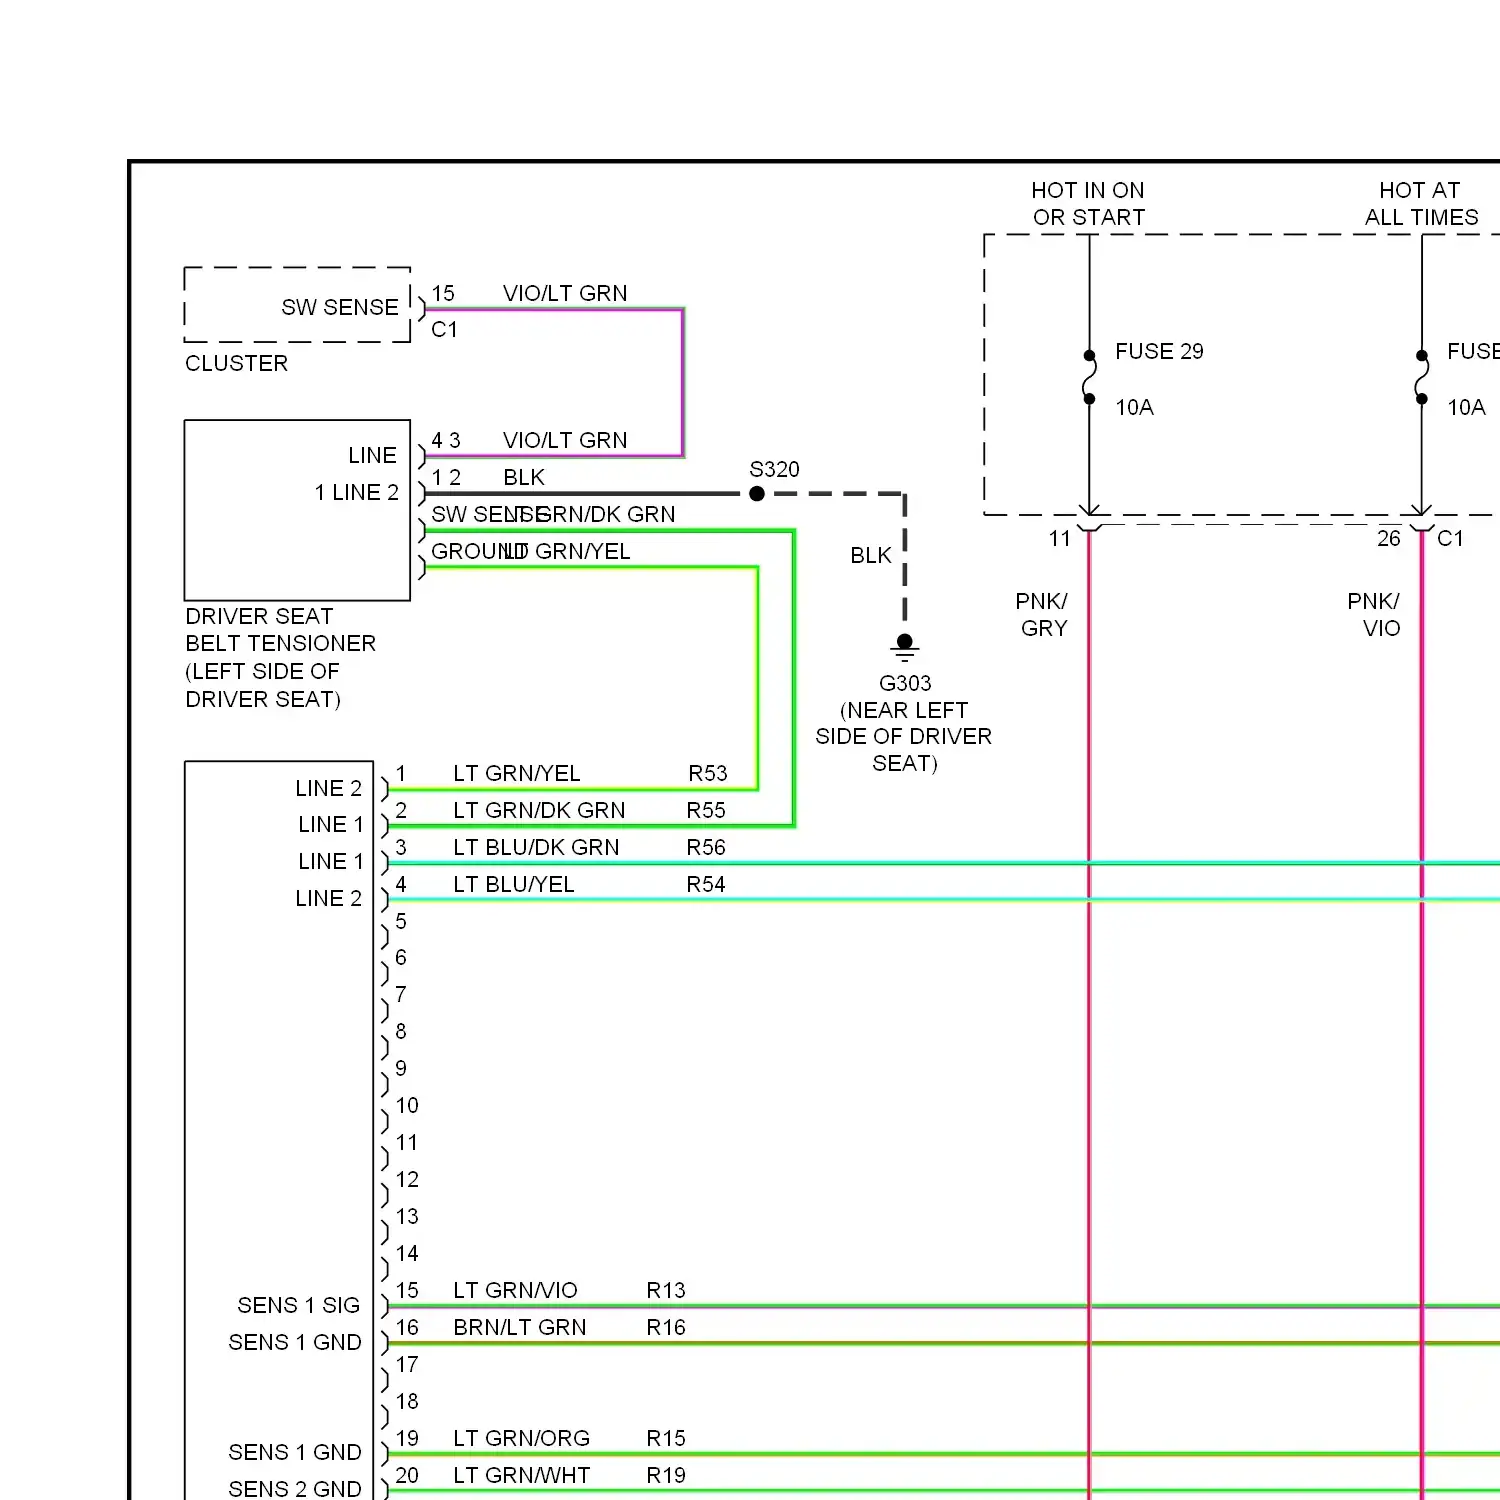Viewport: 1500px width, 1500px height.
Task: Click circuit code R19
Action: tap(666, 1475)
